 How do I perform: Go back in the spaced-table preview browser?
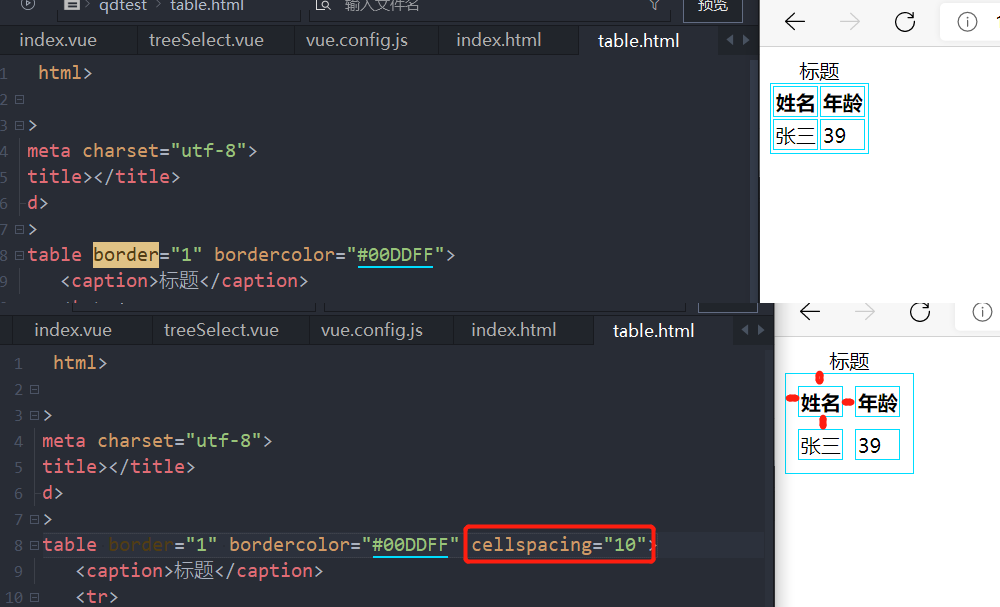click(810, 312)
